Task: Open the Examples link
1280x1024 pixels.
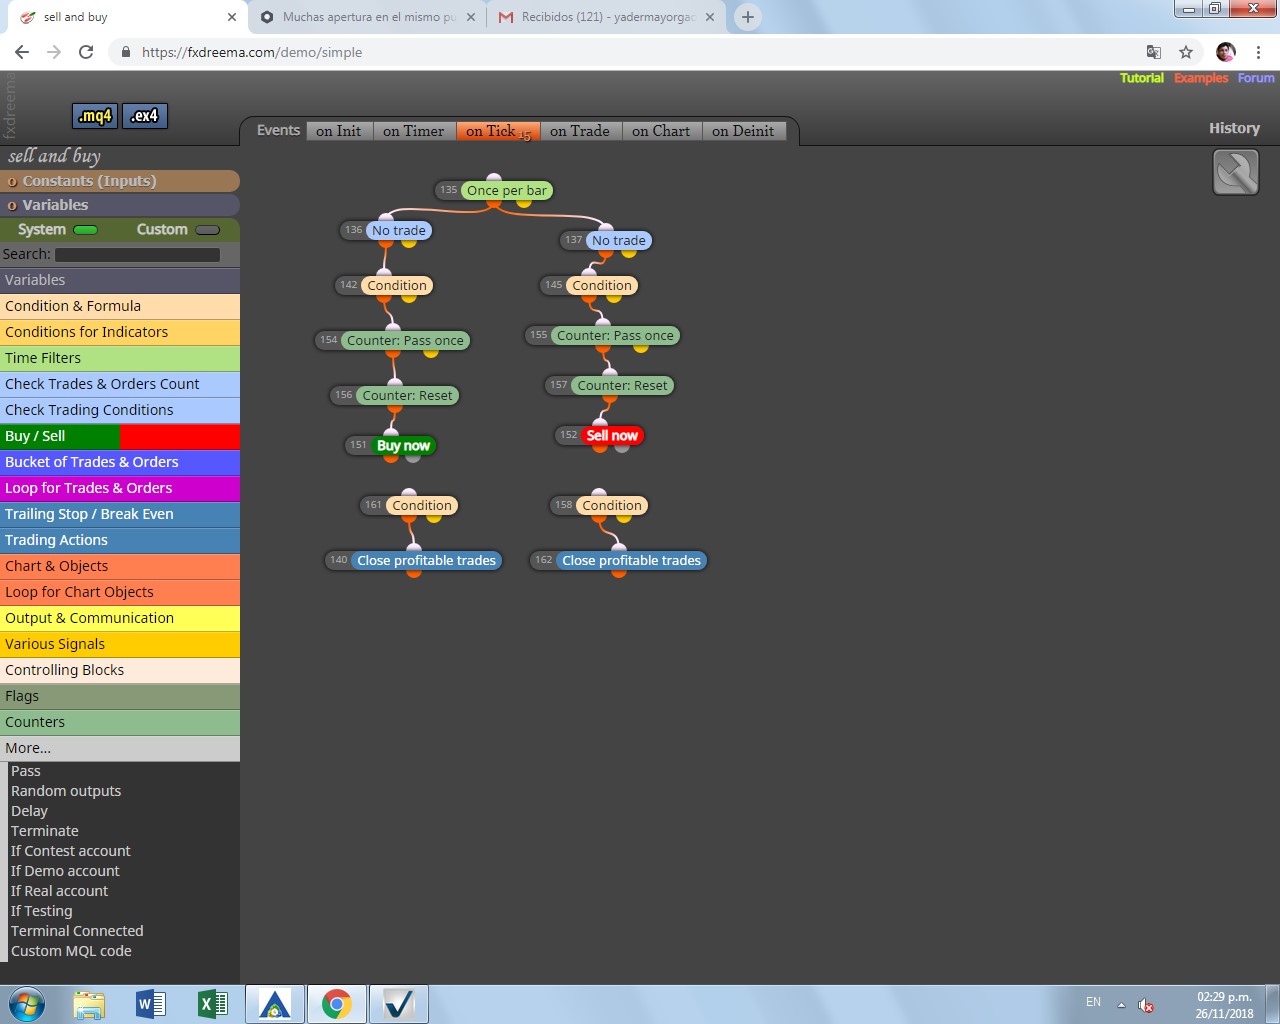Action: (1201, 78)
